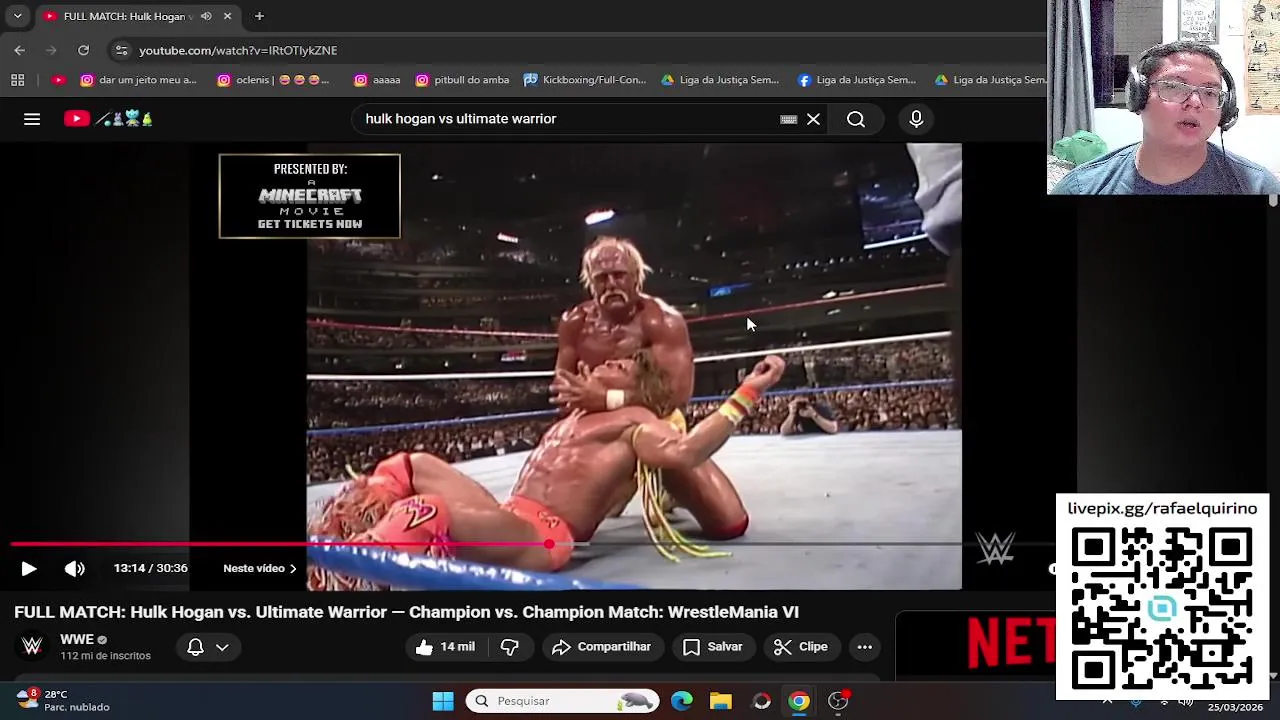
Task: Open the 'aaaaa' bookmark
Action: coord(377,80)
